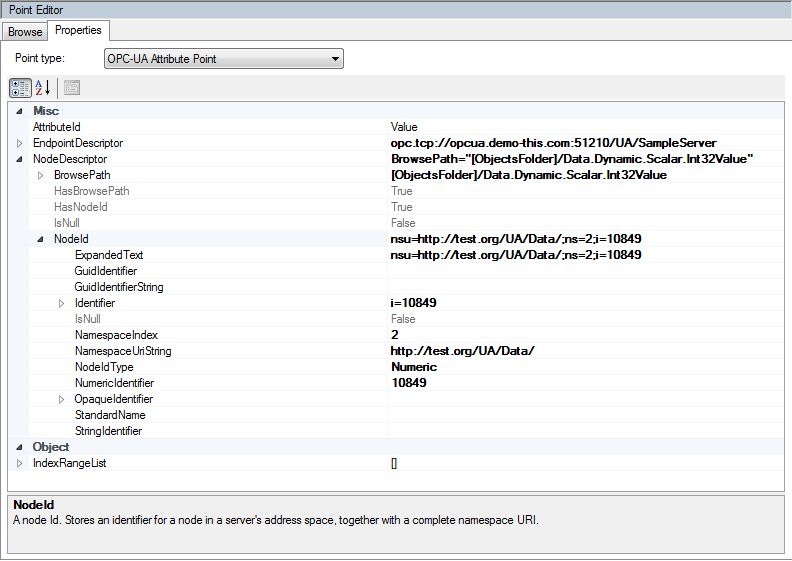The width and height of the screenshot is (792, 561).
Task: Open the Point type dropdown
Action: pos(223,59)
